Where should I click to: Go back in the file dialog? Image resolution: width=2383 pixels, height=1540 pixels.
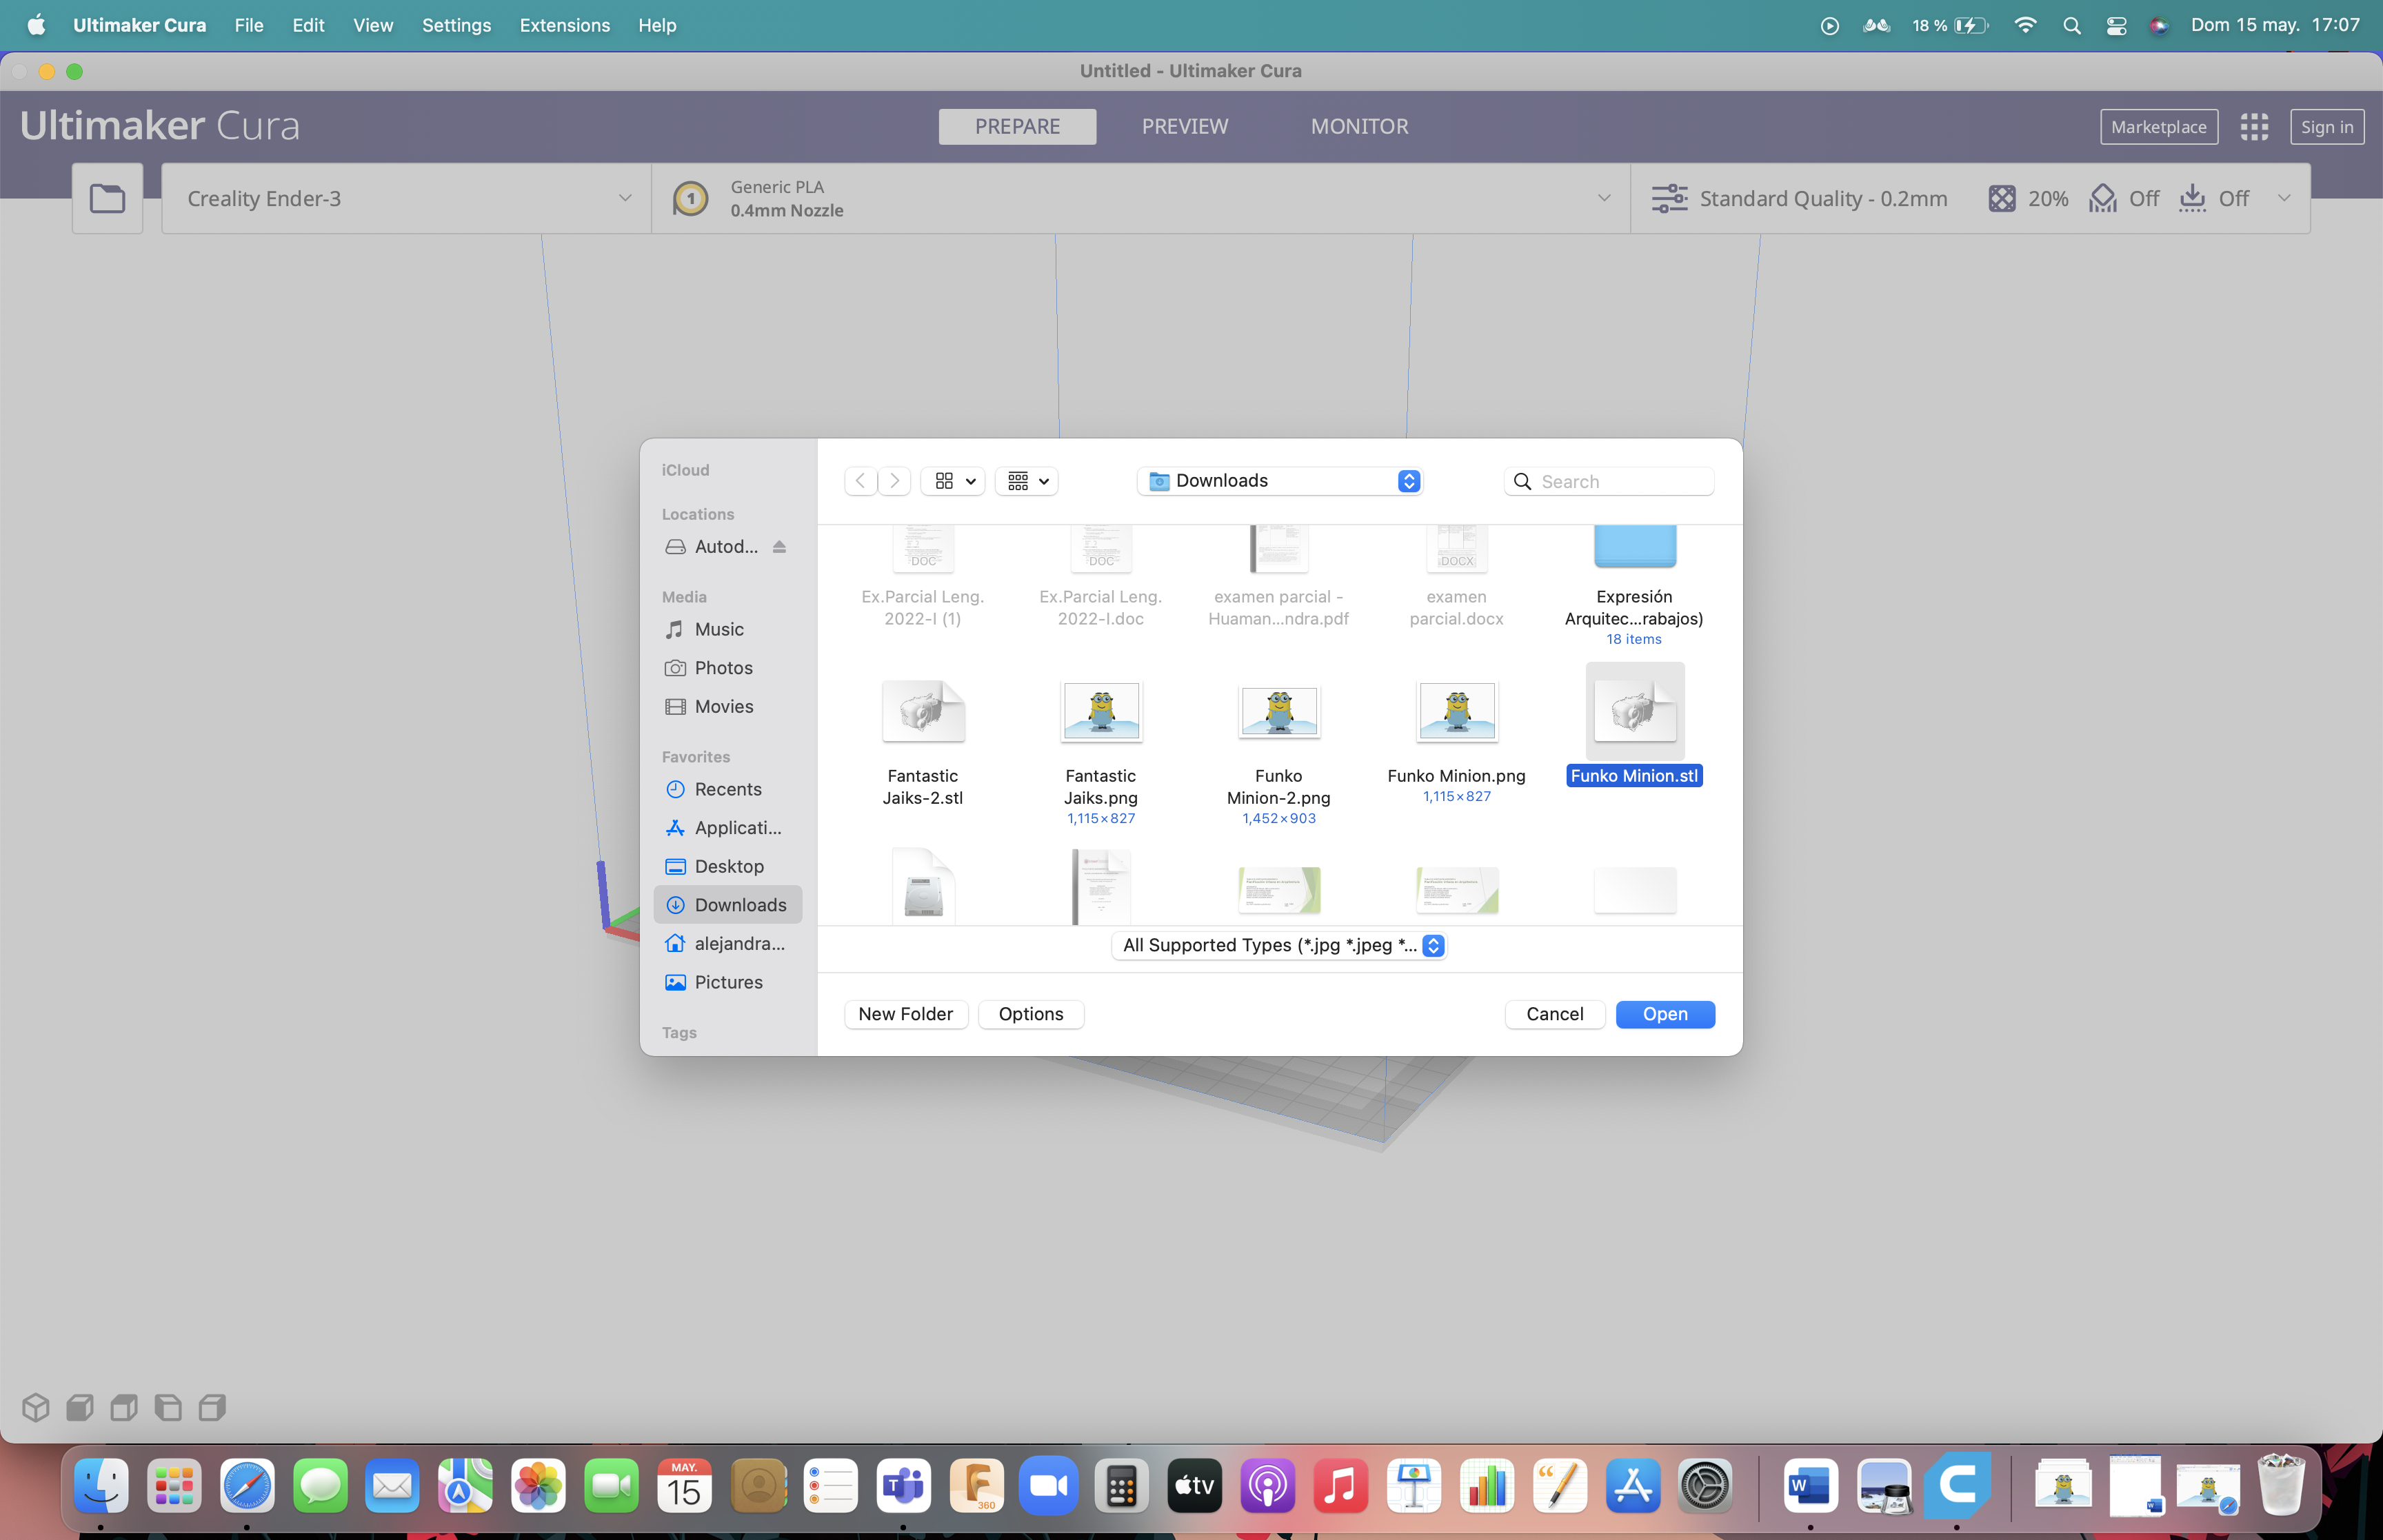tap(860, 481)
